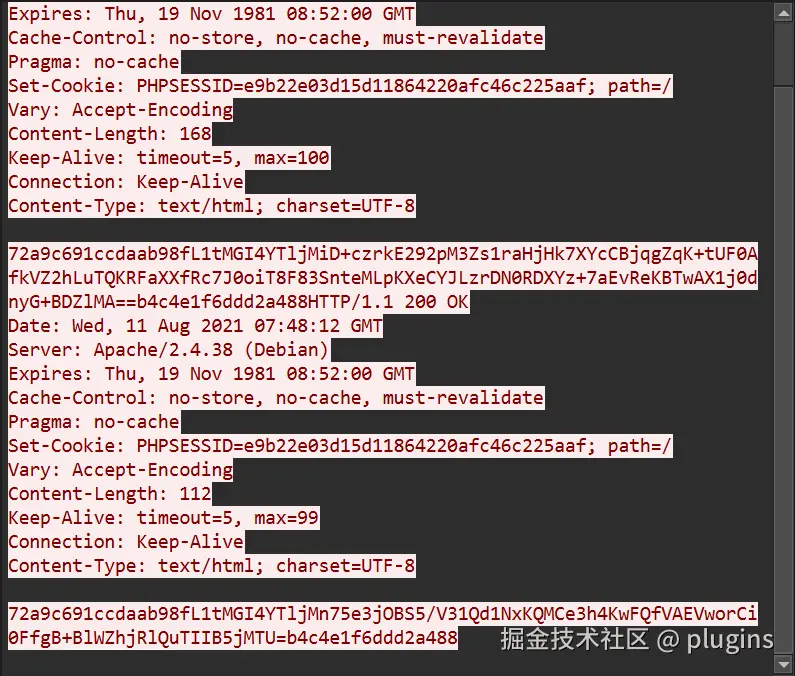Click the first Set-Cookie PHPSESSID line
795x676 pixels.
coord(340,86)
